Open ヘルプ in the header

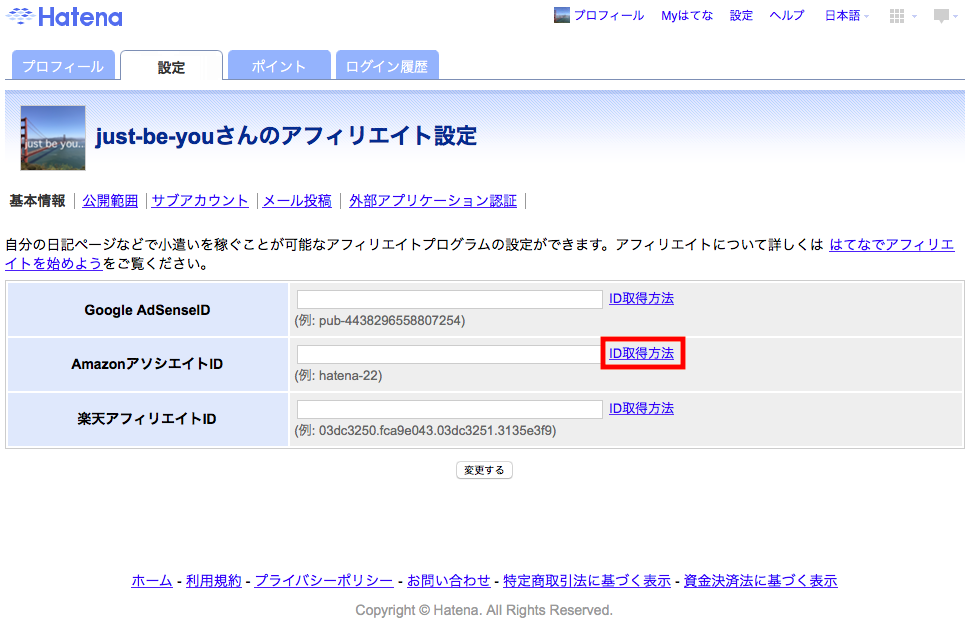[787, 15]
